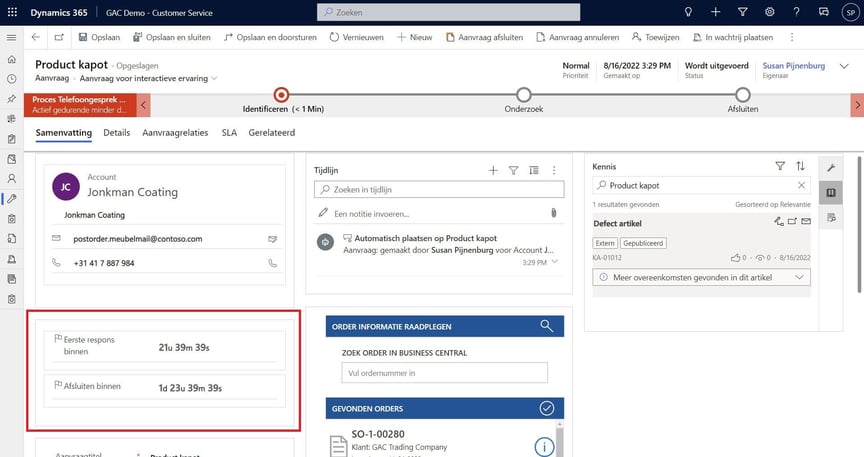Sort knowledge results icon
Screen dimensions: 864x457
coord(801,166)
